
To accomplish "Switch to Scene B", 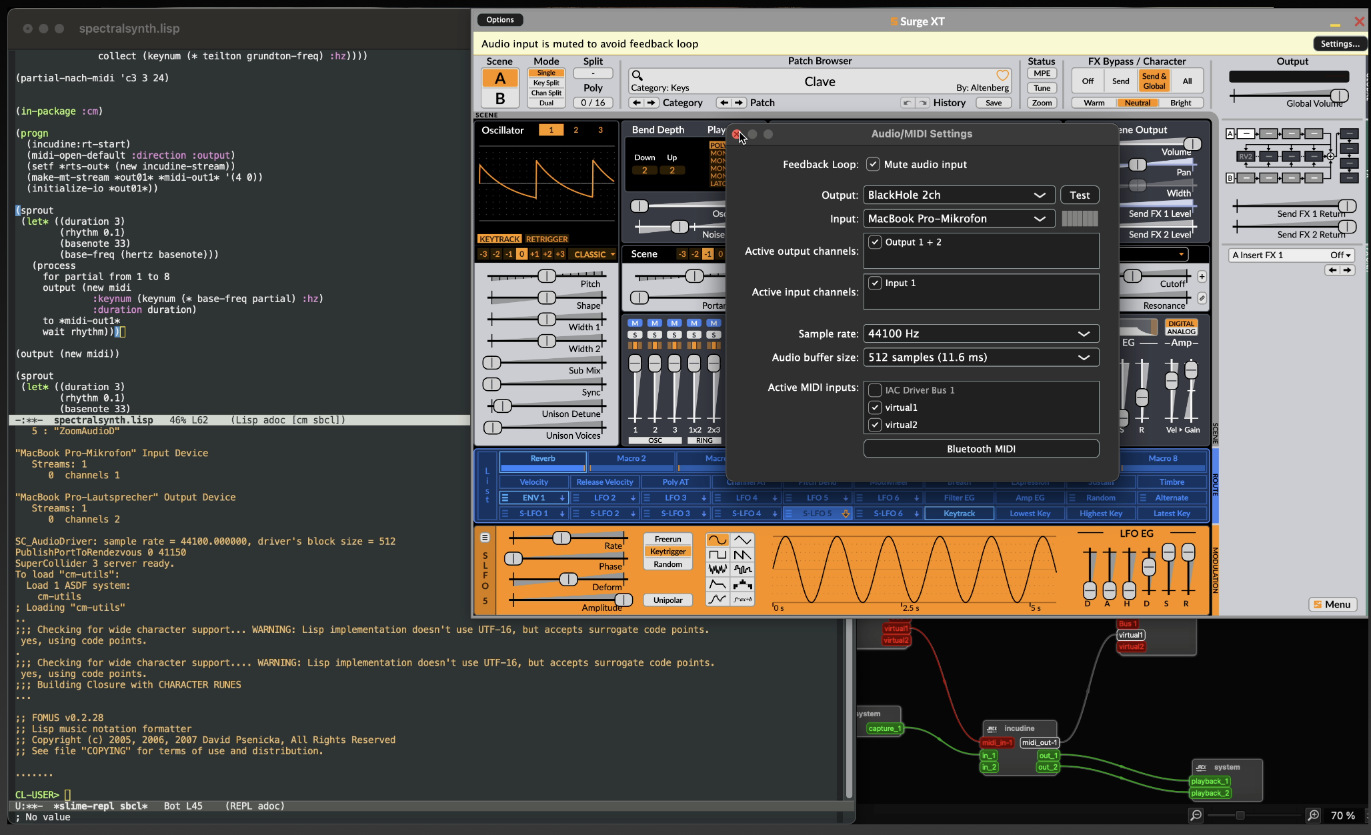I will 500,99.
